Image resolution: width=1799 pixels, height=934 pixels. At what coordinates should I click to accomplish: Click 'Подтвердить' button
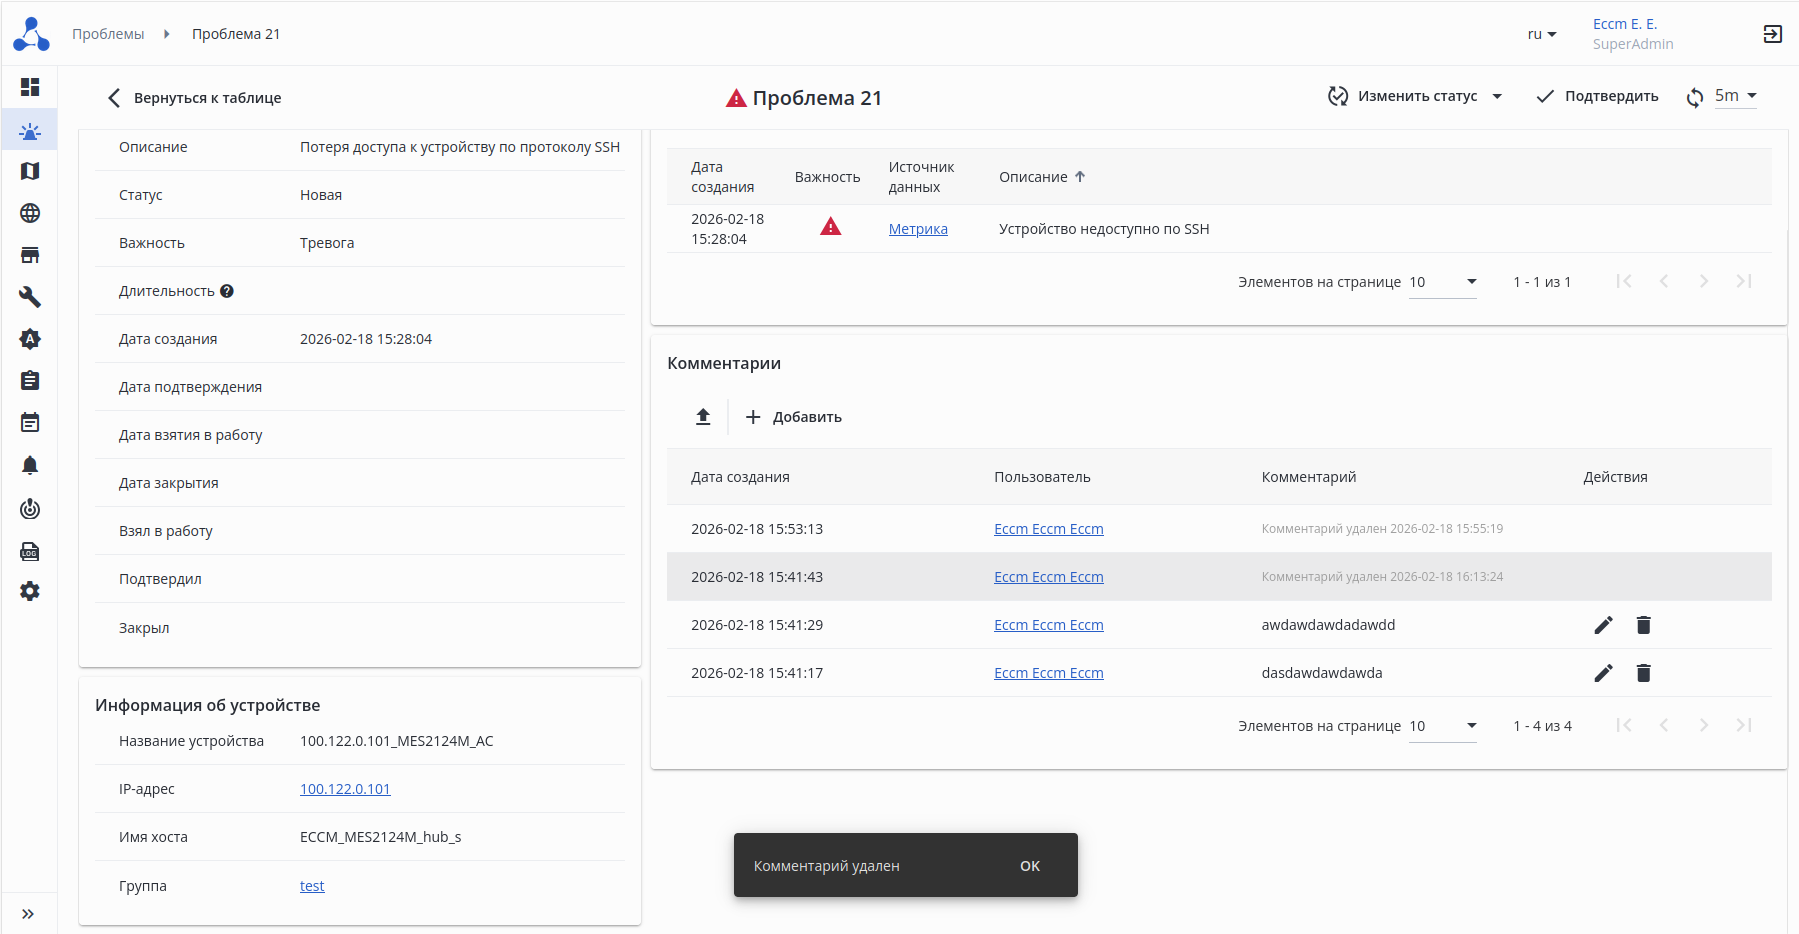(1598, 96)
